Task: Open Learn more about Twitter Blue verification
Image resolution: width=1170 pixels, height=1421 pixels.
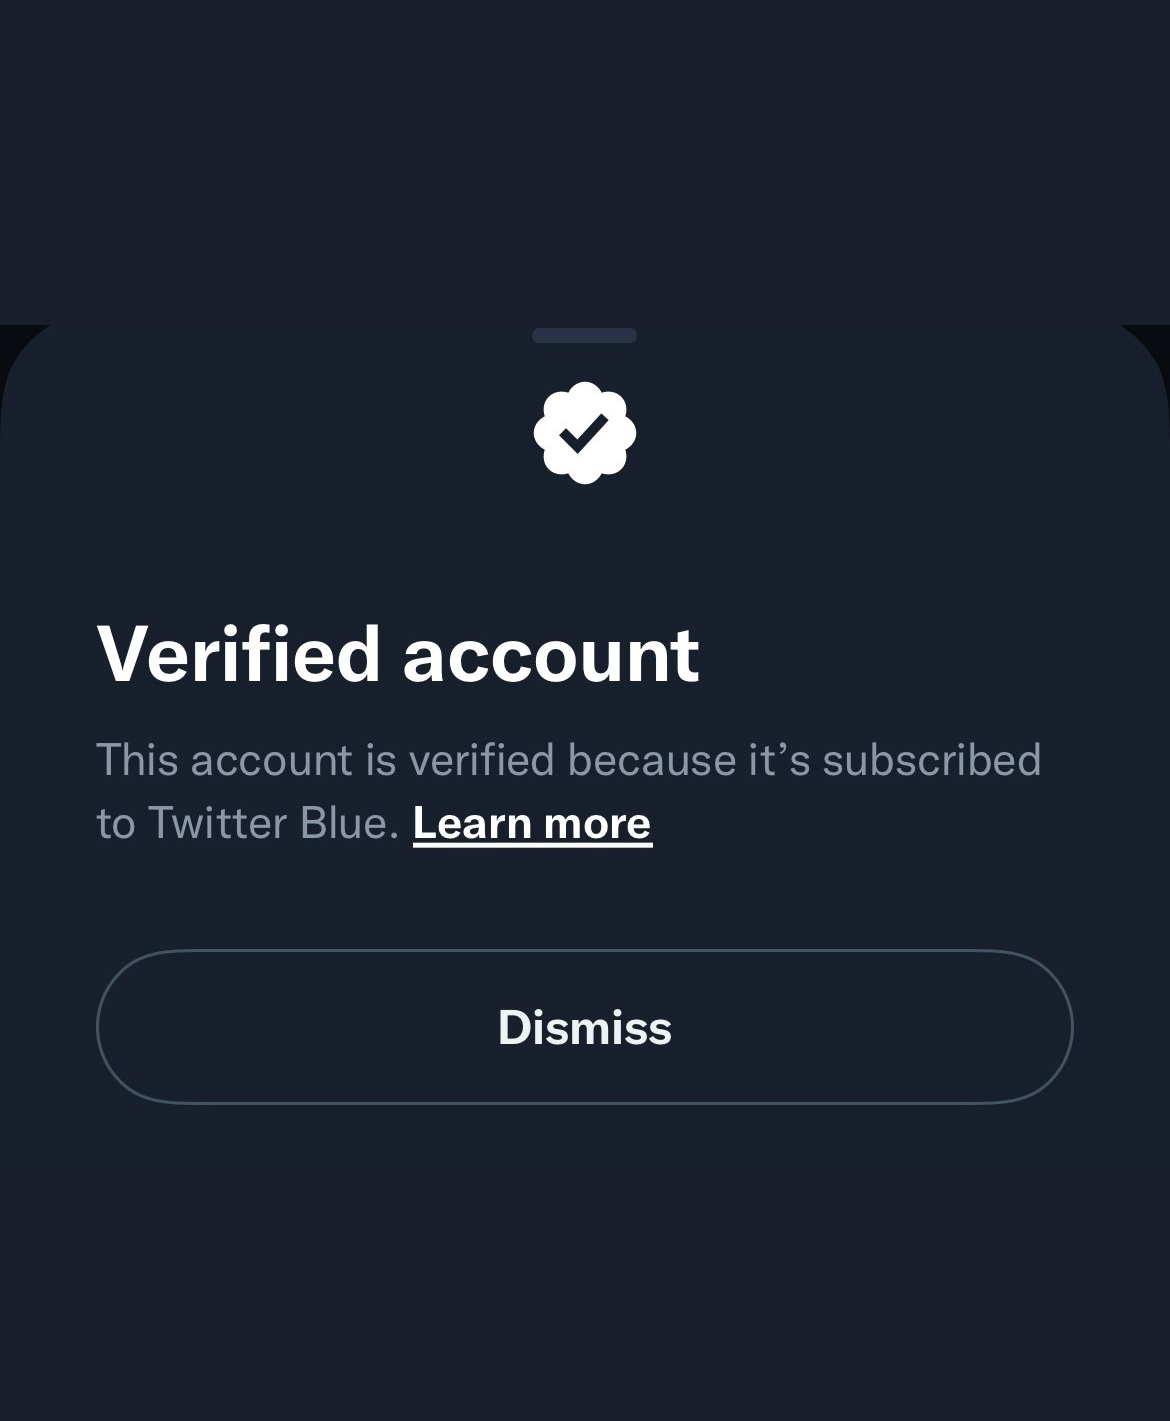Action: (532, 821)
